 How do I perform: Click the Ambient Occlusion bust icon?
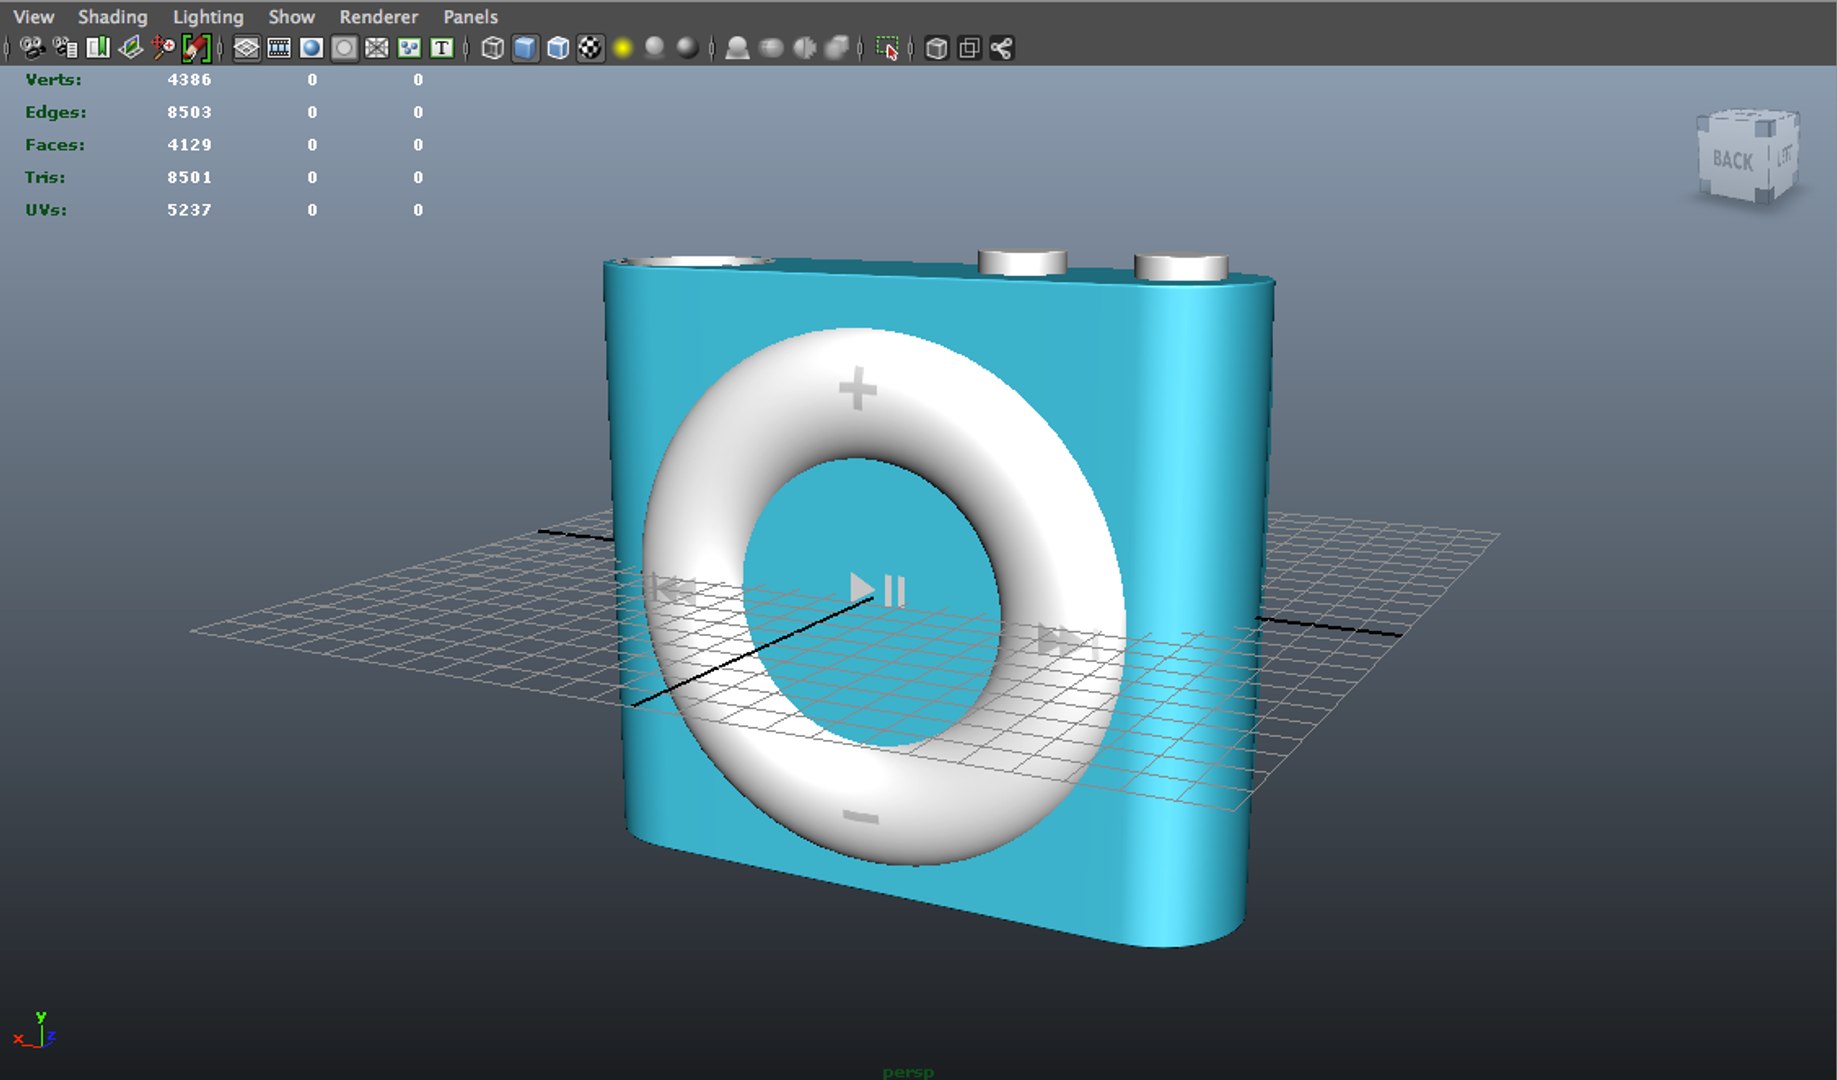(737, 48)
